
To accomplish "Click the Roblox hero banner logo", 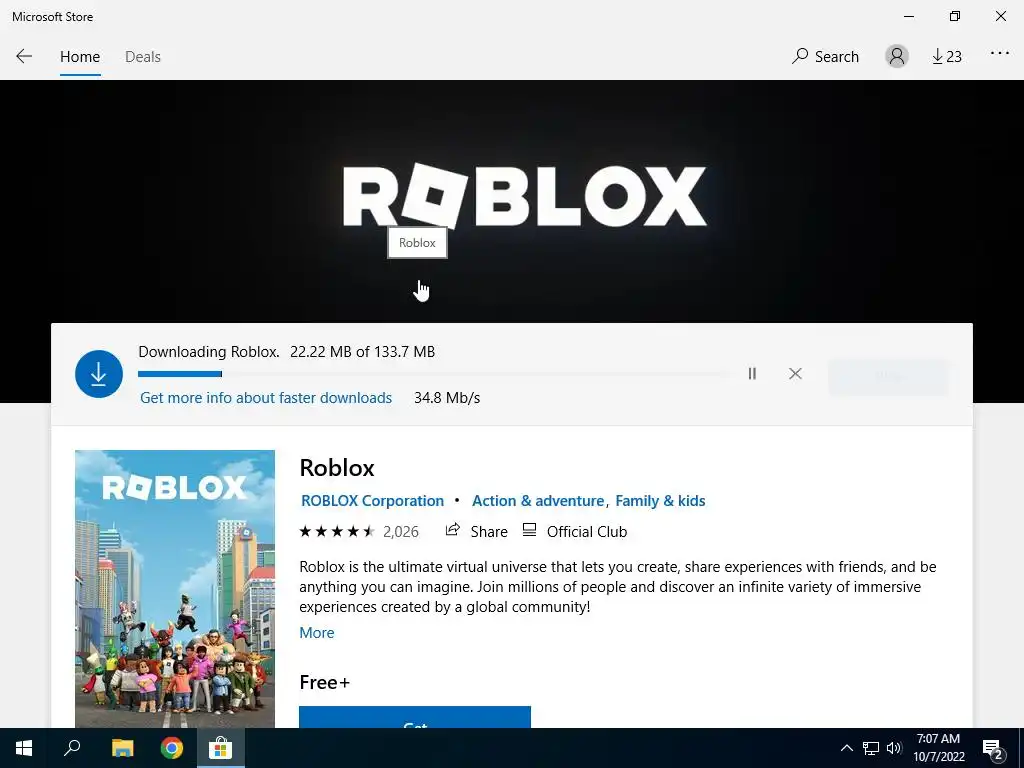I will tap(524, 196).
